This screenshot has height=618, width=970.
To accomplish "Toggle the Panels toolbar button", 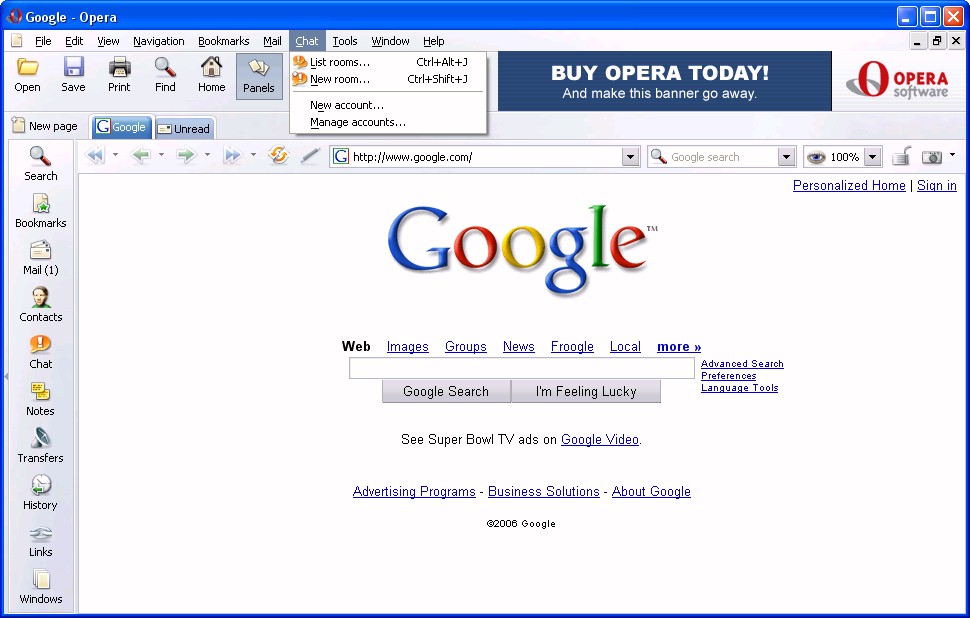I will [x=259, y=76].
